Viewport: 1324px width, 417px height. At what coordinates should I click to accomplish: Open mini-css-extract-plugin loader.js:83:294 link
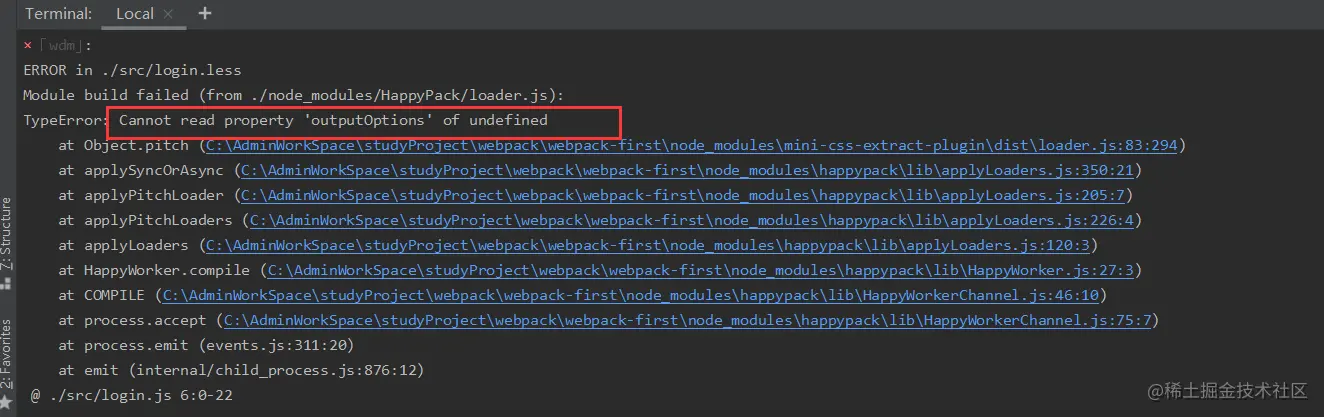pyautogui.click(x=692, y=146)
